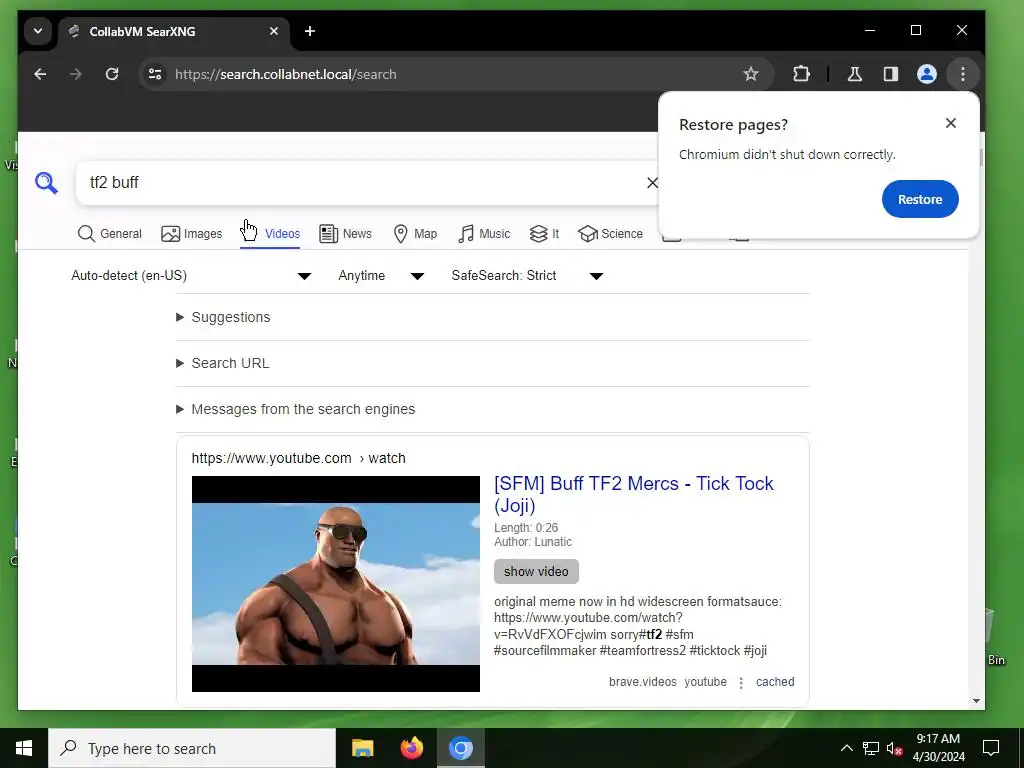Toggle the side panel icon
Screen dimensions: 1024x768
[x=891, y=74]
